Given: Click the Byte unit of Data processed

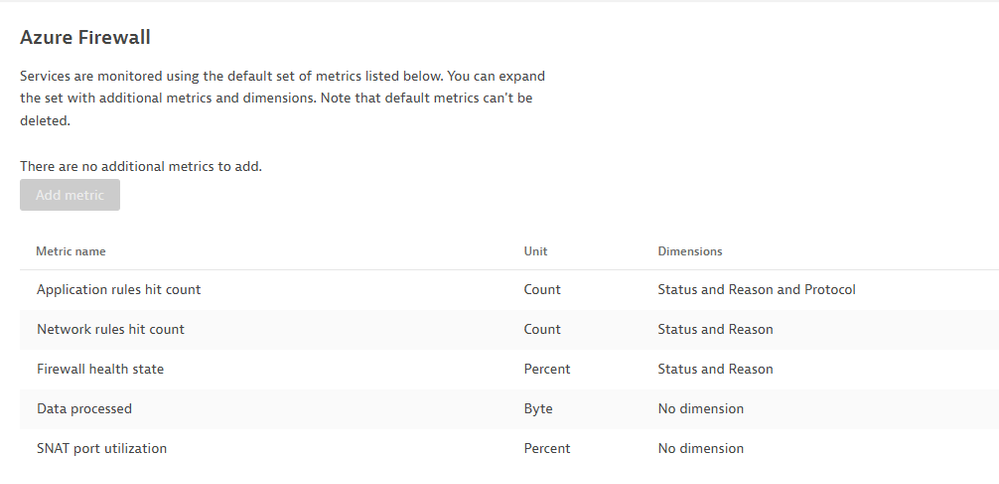Looking at the screenshot, I should (x=538, y=409).
